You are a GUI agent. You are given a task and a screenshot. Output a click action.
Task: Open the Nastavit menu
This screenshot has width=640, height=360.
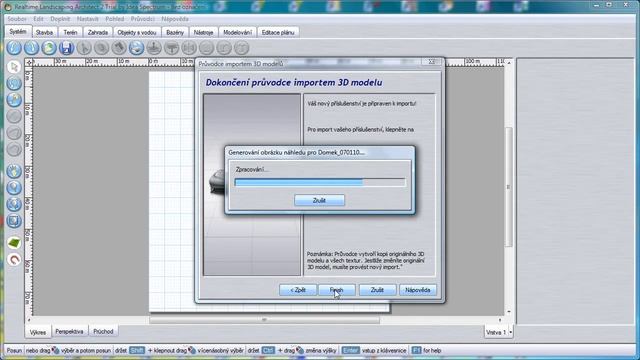87,19
